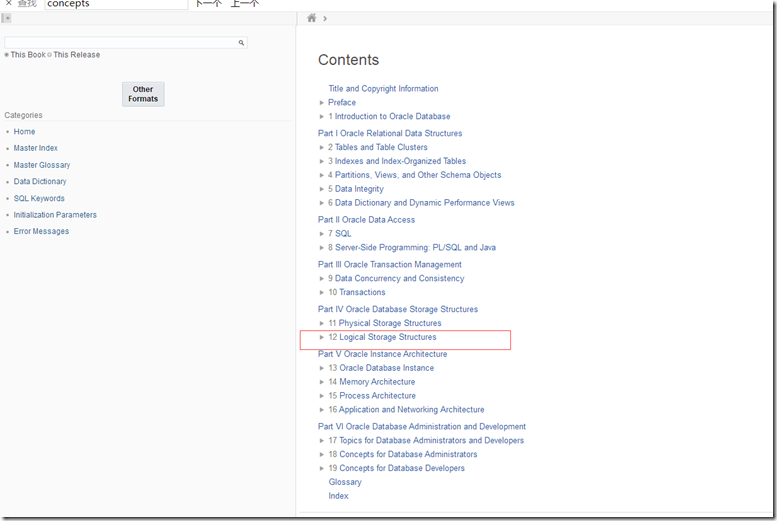
Task: Expand chapter 13 Oracle Database Instance arrow
Action: tap(322, 368)
